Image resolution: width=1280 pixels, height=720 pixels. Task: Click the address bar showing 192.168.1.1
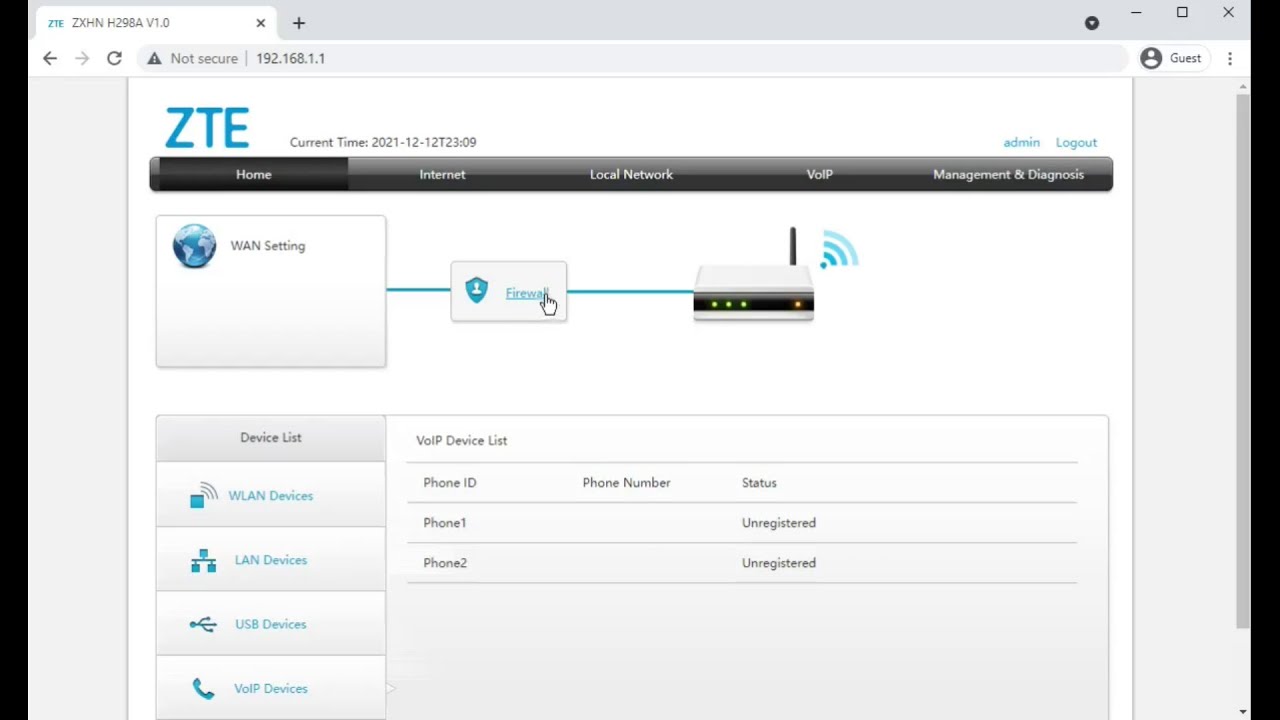point(291,58)
